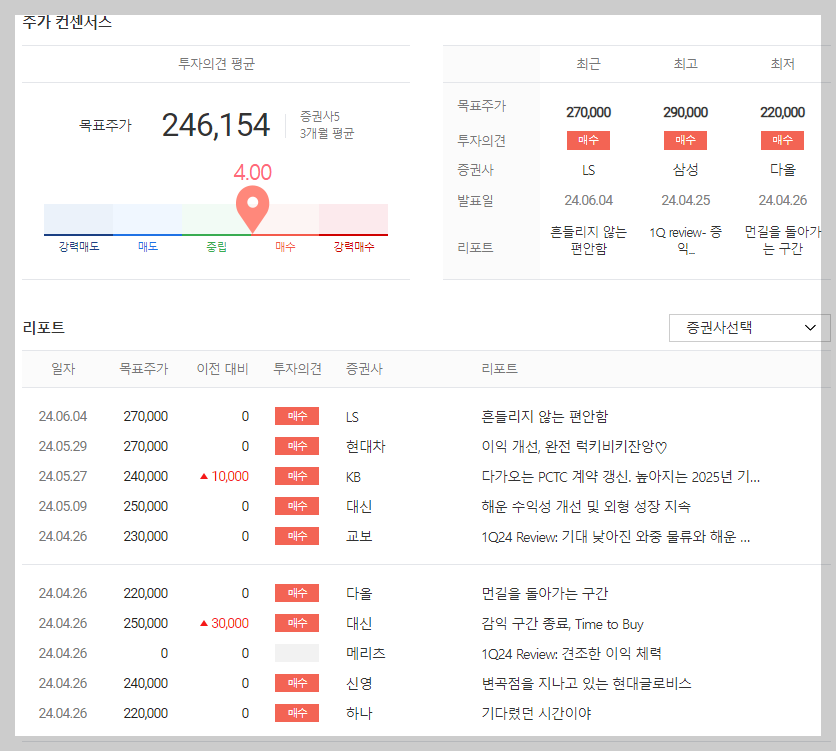The height and width of the screenshot is (751, 836).
Task: Open report 감익 구간 종료, Time to Buy
Action: coord(562,623)
